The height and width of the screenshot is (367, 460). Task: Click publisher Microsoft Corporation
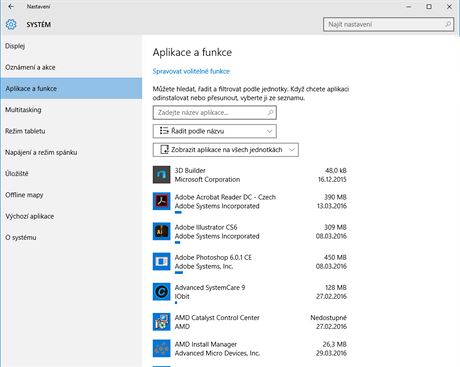point(207,179)
